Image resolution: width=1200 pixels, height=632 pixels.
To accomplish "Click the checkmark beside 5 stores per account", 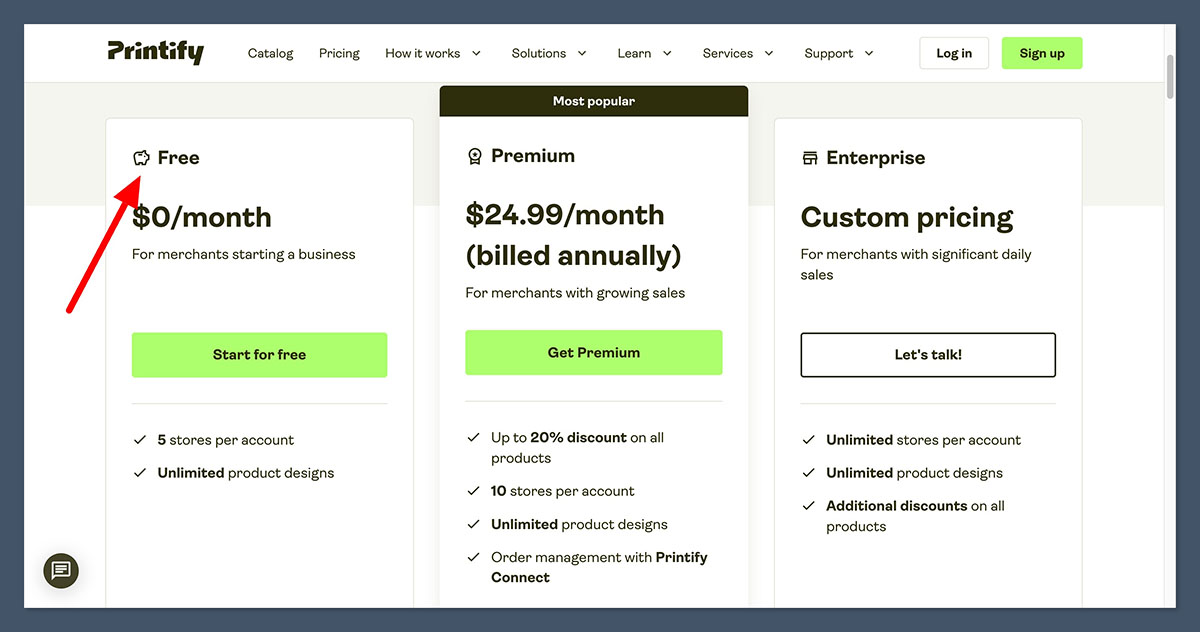I will coord(140,439).
